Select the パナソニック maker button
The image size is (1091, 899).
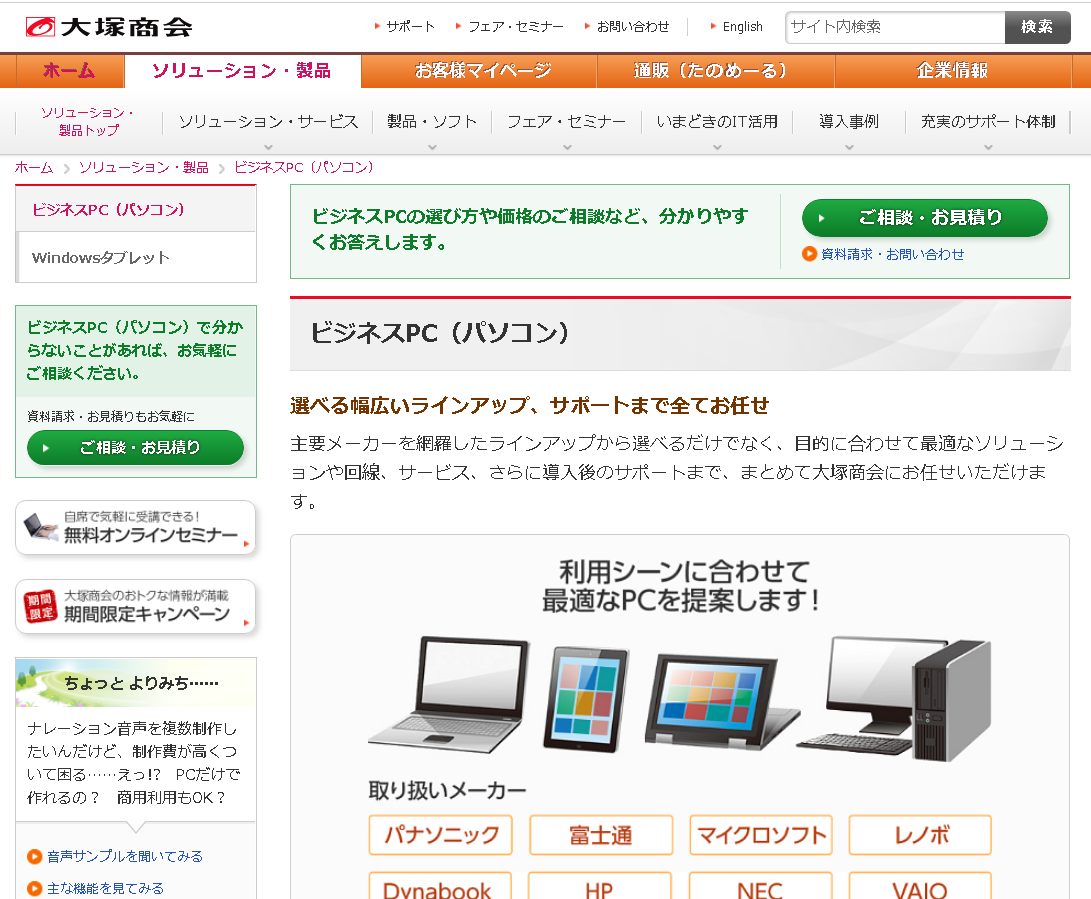click(x=440, y=835)
